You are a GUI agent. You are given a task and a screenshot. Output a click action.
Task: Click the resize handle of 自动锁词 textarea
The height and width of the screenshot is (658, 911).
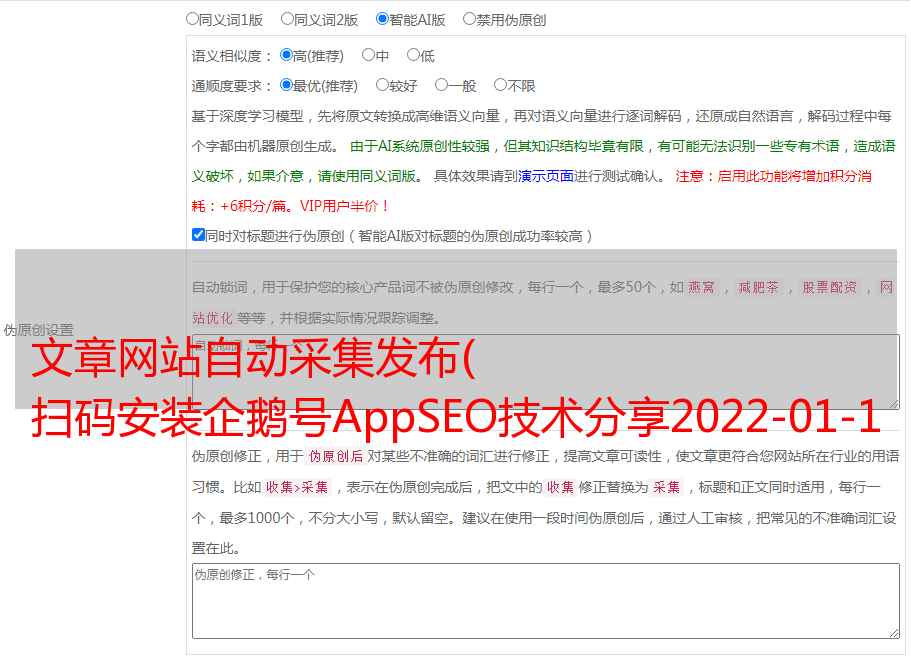pyautogui.click(x=893, y=402)
